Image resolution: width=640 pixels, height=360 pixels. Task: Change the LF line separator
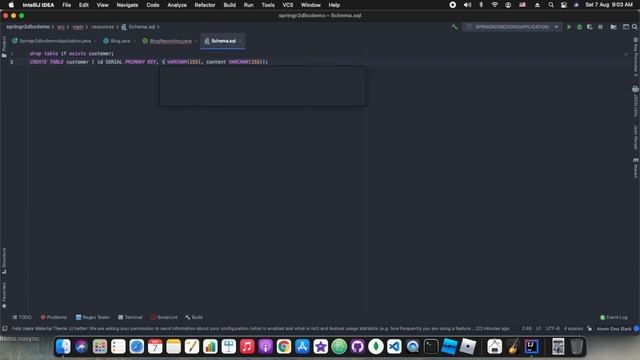538,329
